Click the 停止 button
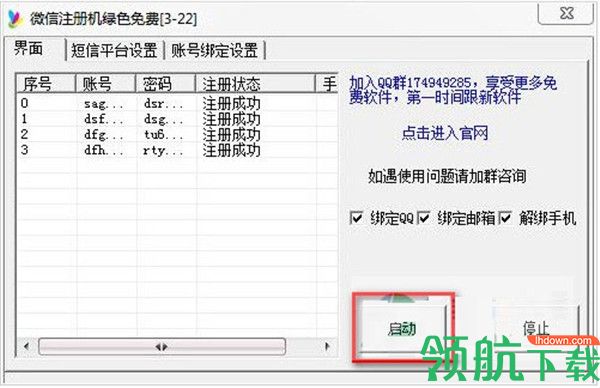Screen dimensions: 600x388 (x=536, y=329)
